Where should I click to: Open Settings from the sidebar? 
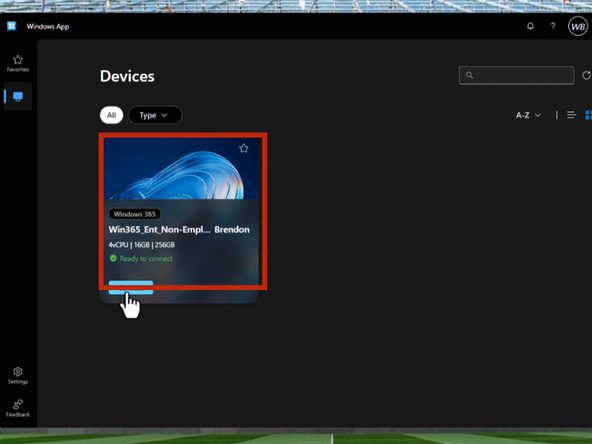[x=18, y=376]
